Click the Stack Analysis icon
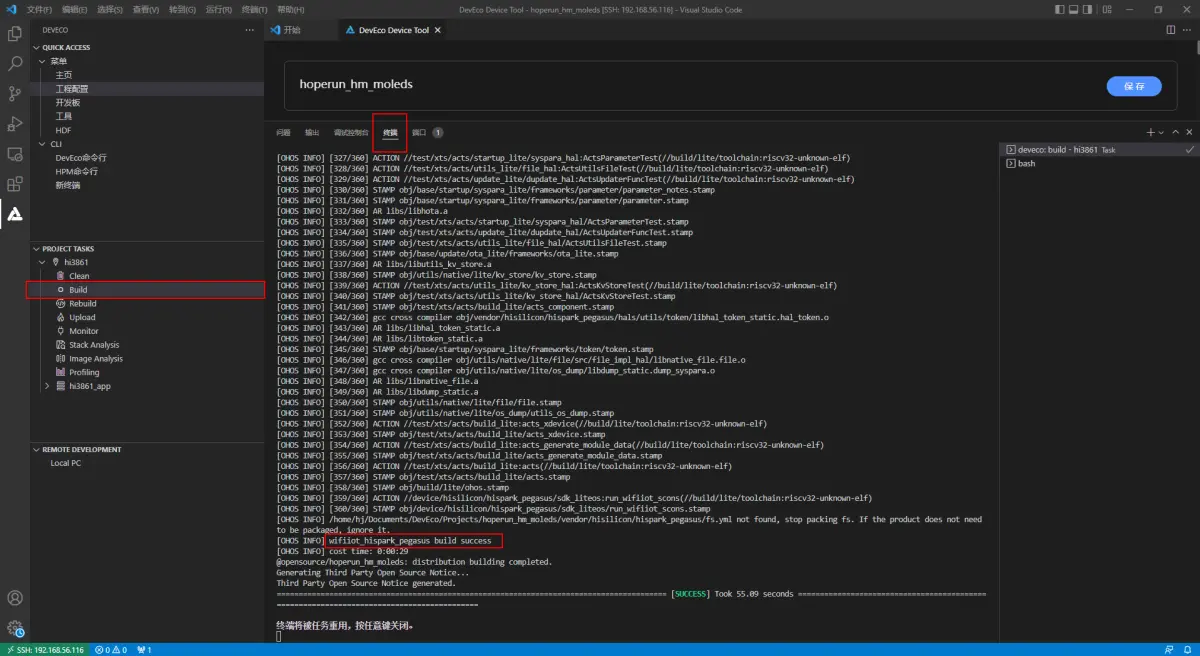 tap(61, 345)
